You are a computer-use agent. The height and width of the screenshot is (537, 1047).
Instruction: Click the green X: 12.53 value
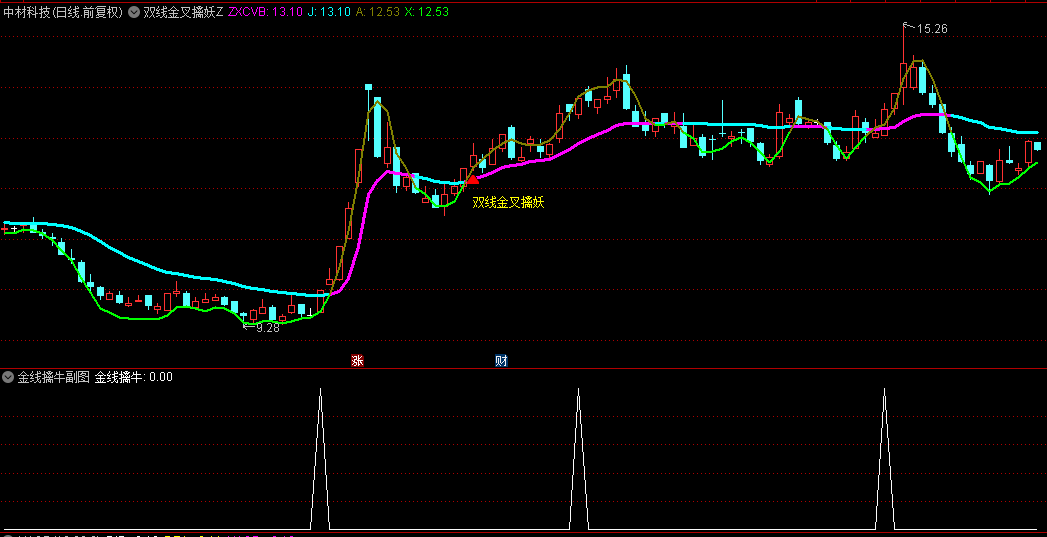427,12
